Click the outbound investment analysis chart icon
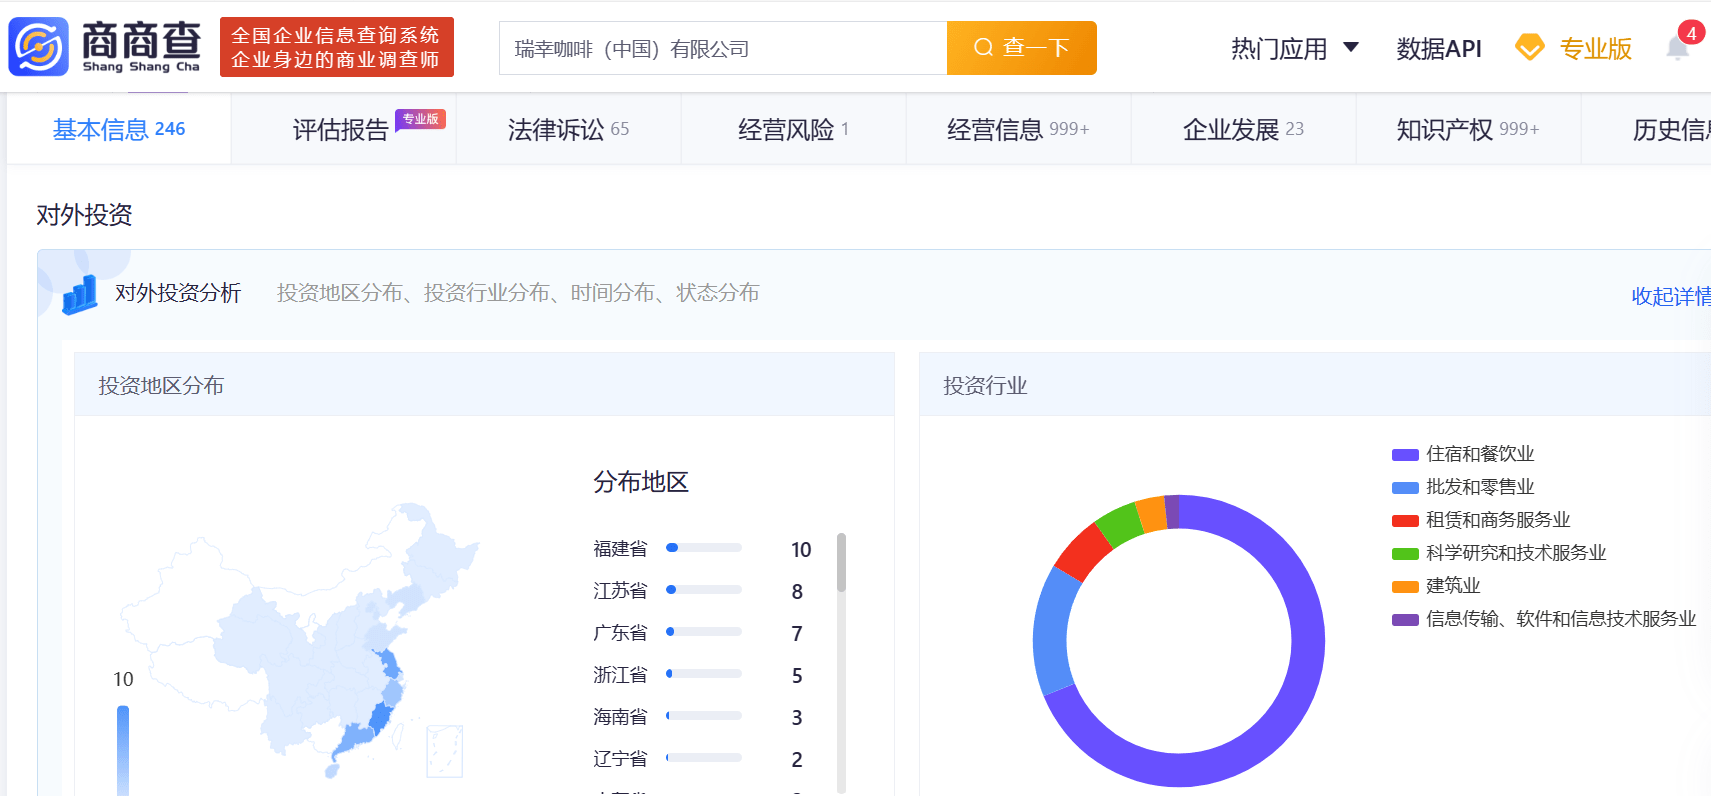Viewport: 1711px width, 796px height. click(80, 294)
